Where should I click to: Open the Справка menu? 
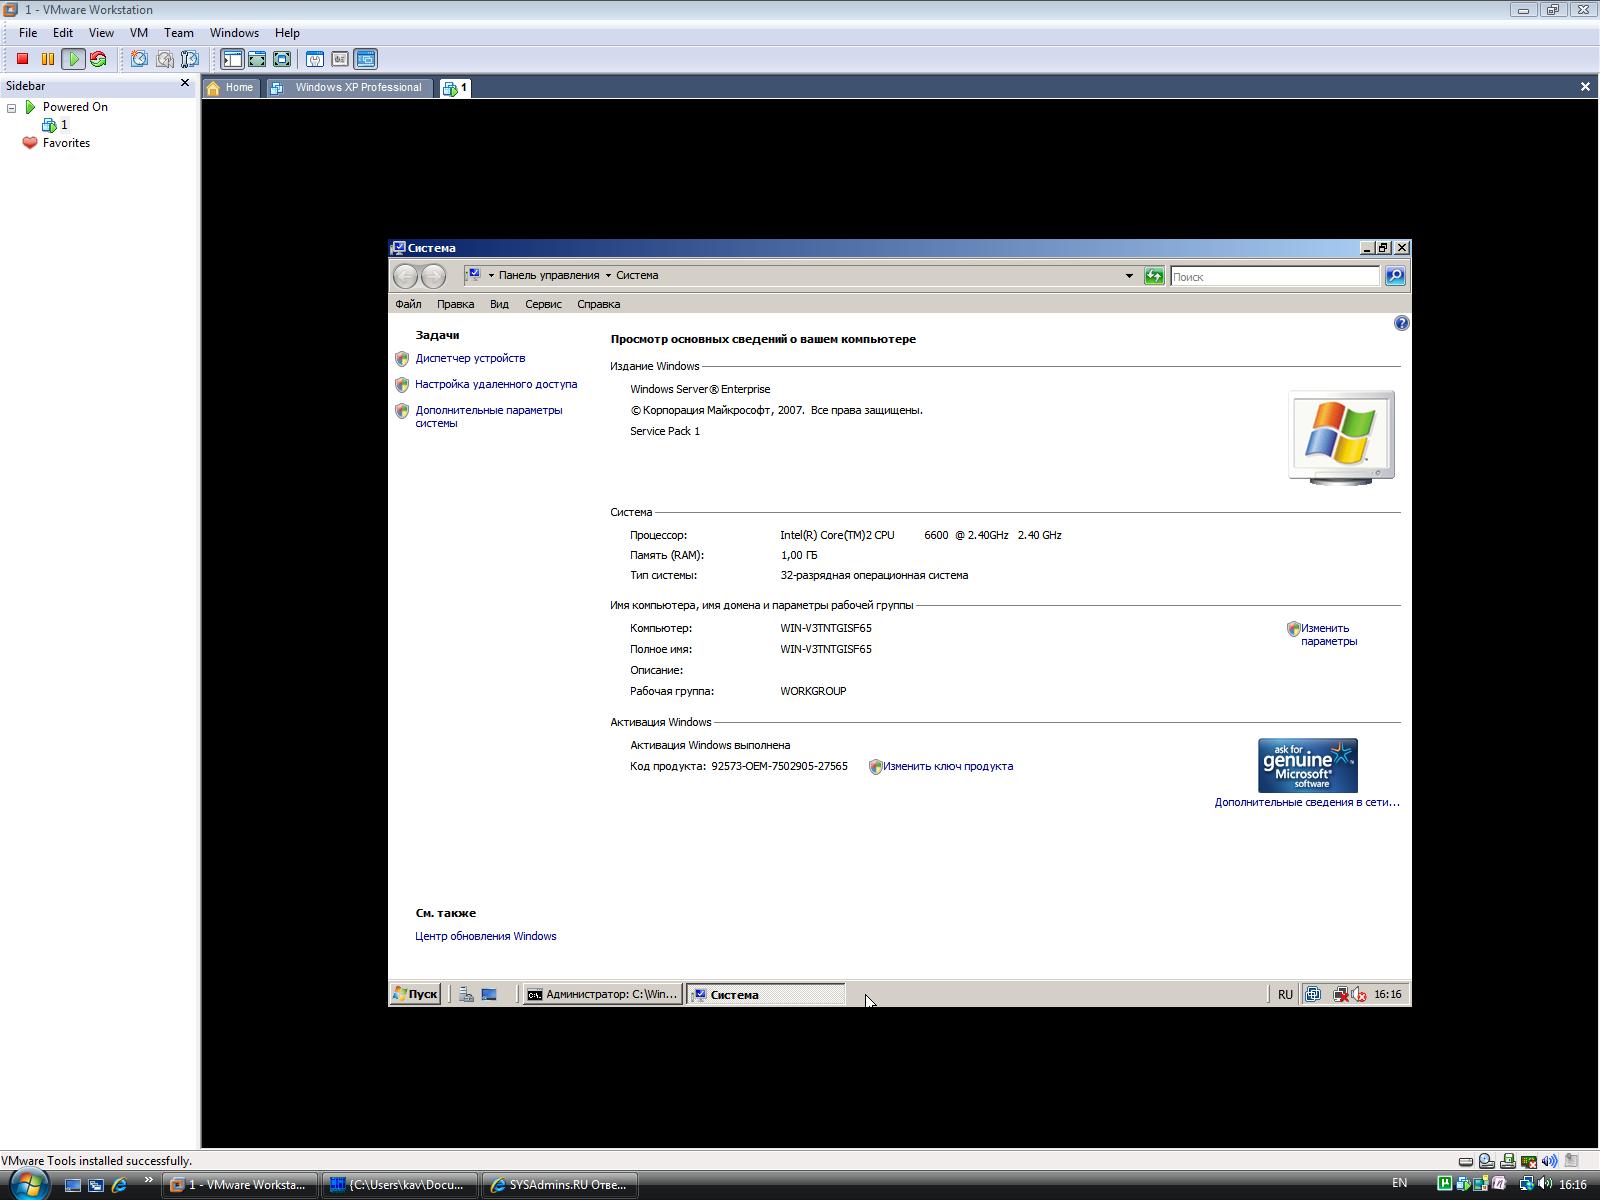598,304
